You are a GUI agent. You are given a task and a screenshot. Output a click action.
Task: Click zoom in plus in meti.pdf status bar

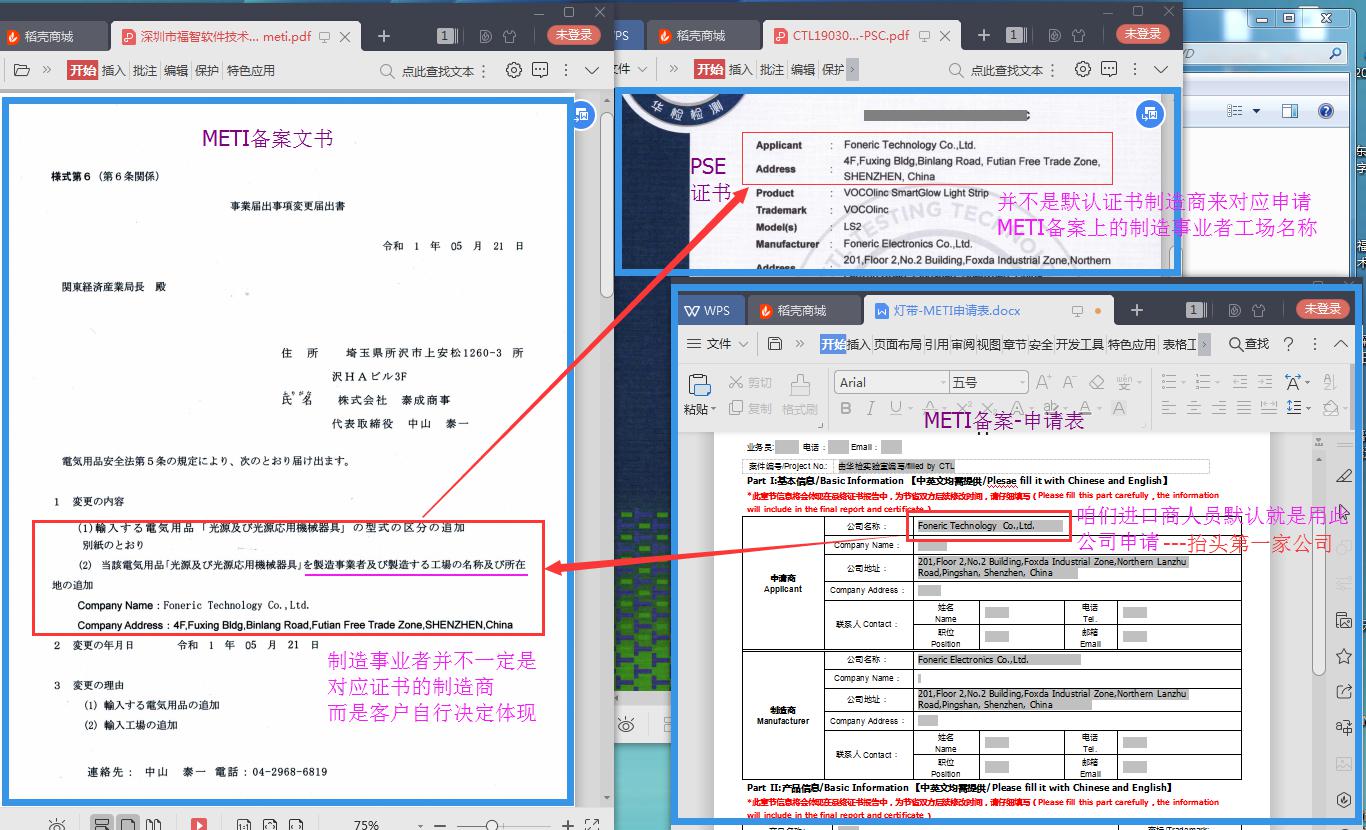[x=568, y=825]
